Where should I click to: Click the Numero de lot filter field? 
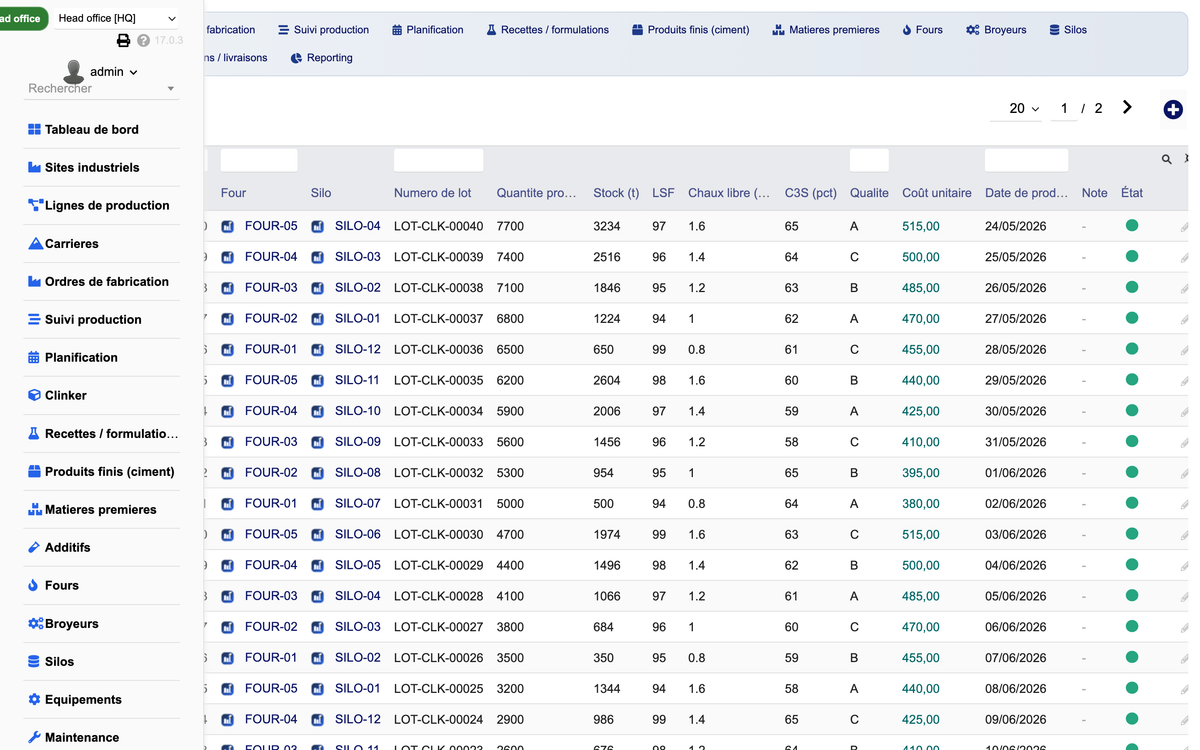(439, 160)
